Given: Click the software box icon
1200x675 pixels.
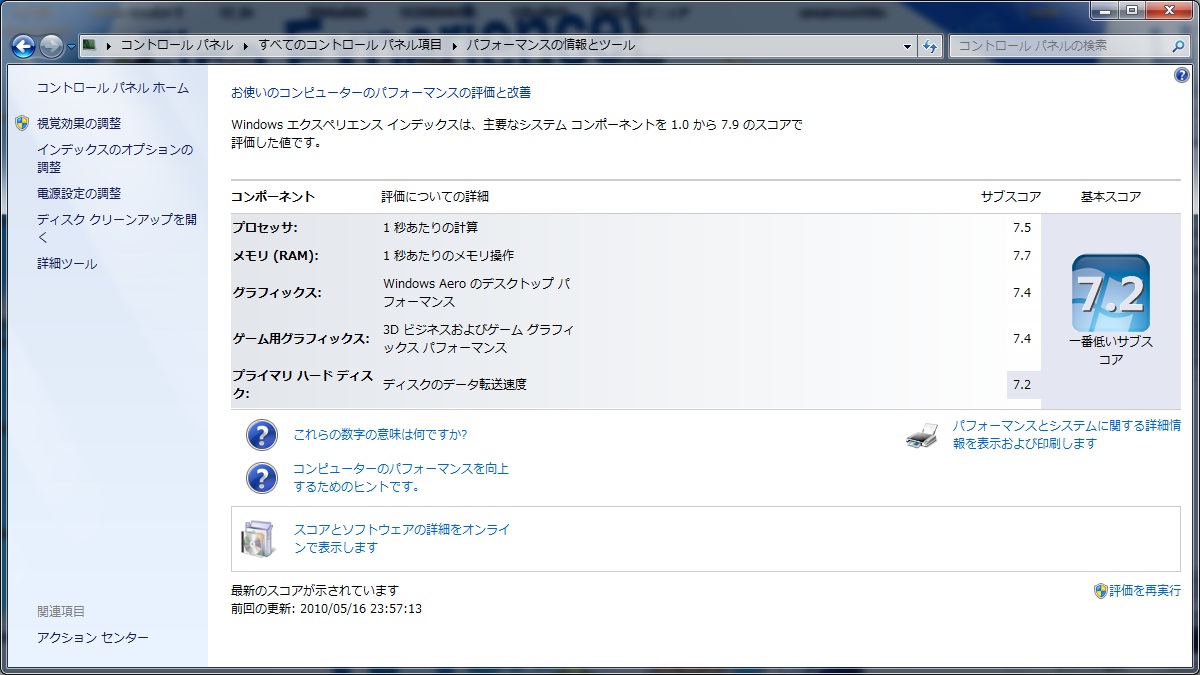Looking at the screenshot, I should [257, 539].
